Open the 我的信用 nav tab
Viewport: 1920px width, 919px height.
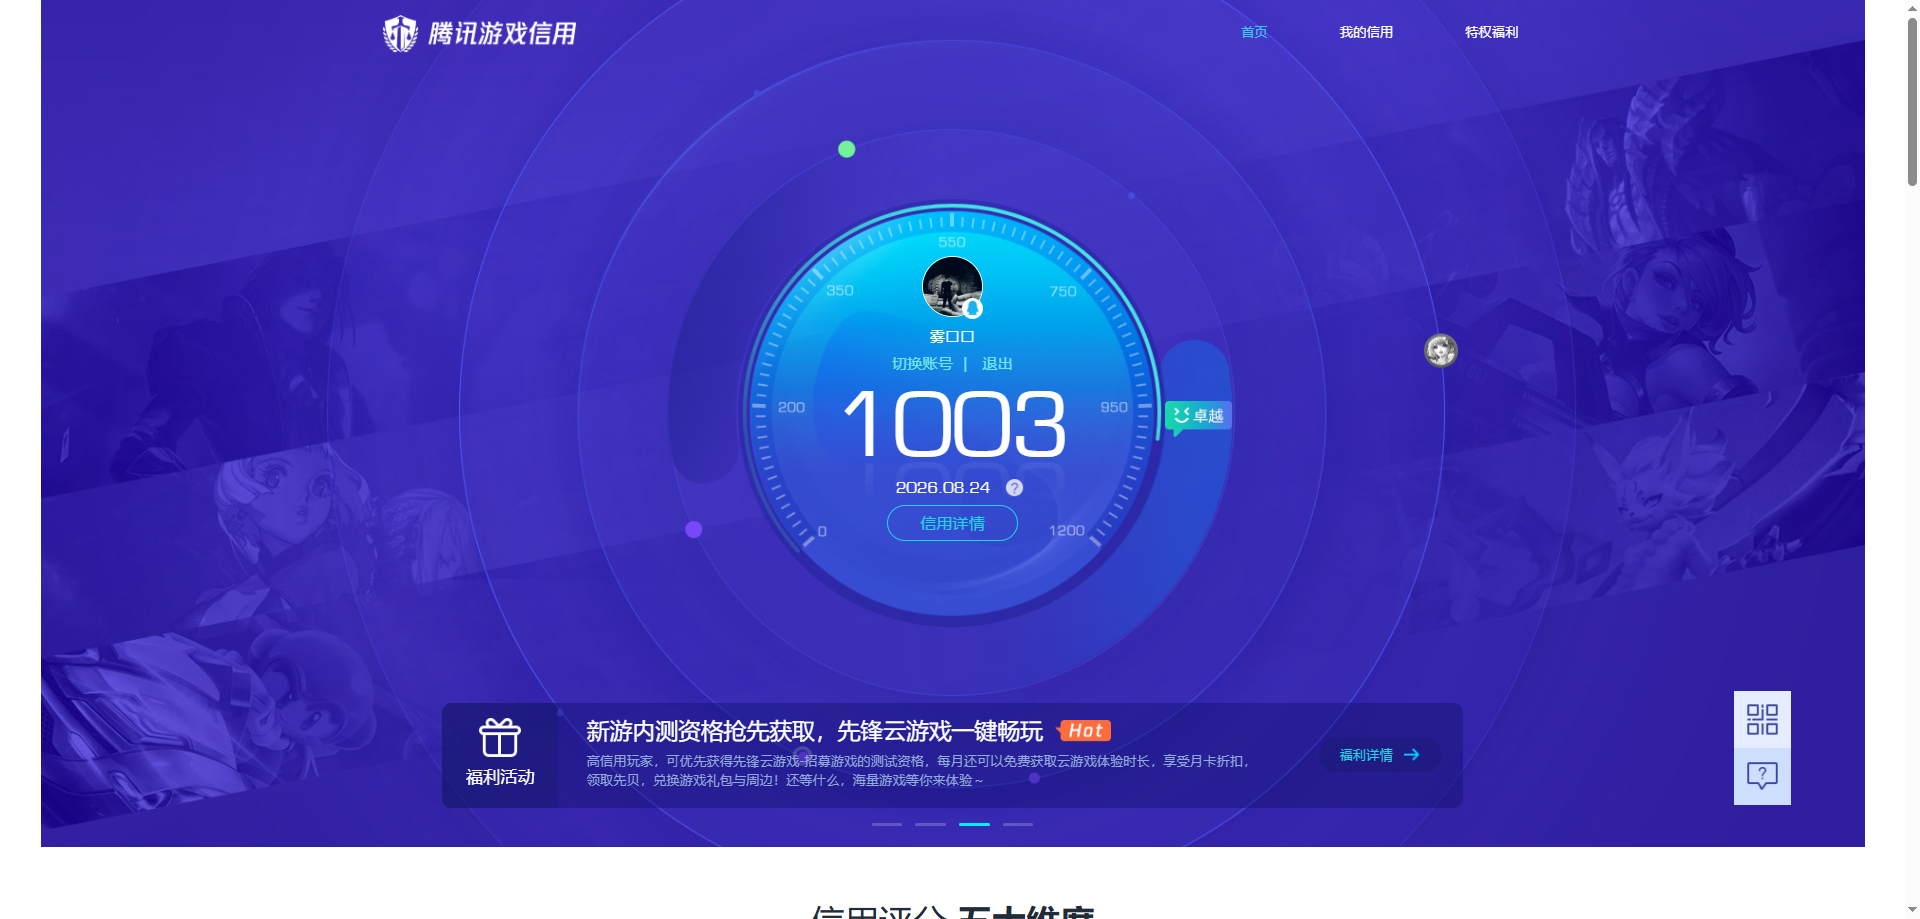1366,32
